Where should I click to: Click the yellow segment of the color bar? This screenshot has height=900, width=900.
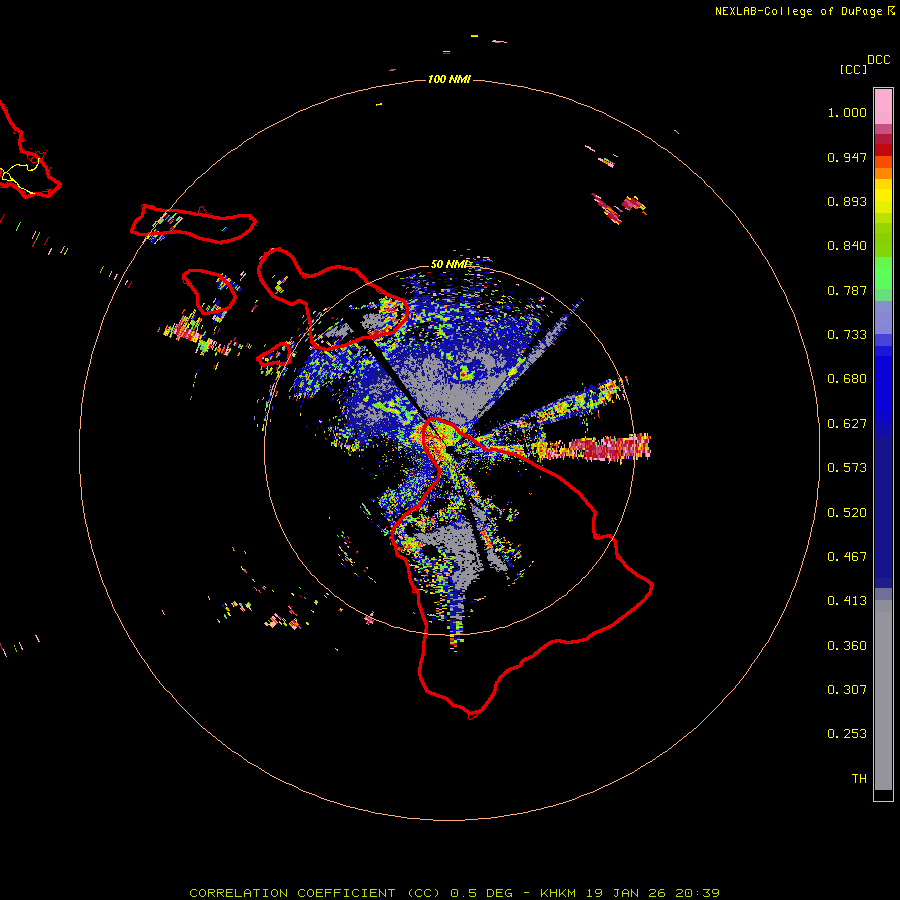click(883, 196)
